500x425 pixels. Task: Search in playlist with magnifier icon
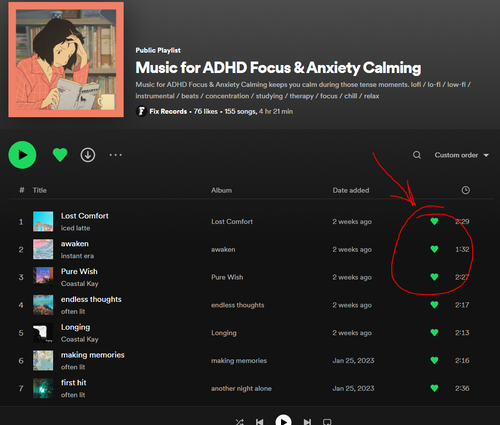pos(417,155)
